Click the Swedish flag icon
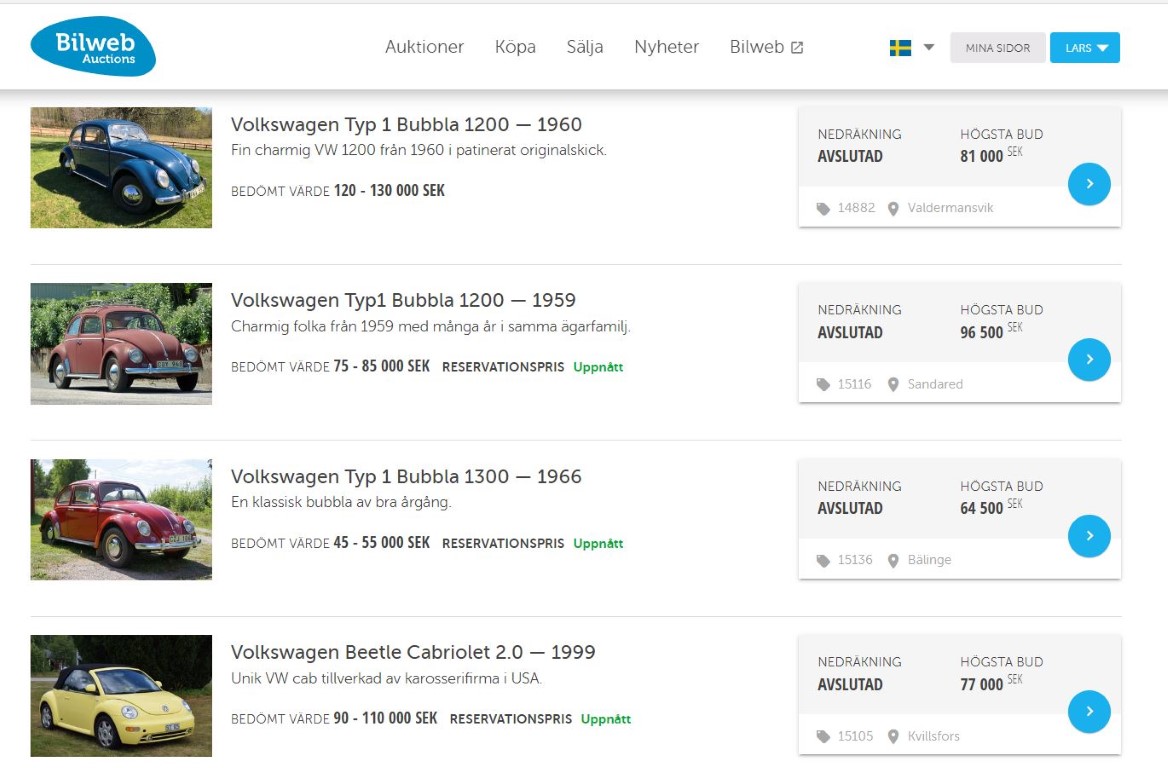The width and height of the screenshot is (1168, 768). click(x=900, y=48)
